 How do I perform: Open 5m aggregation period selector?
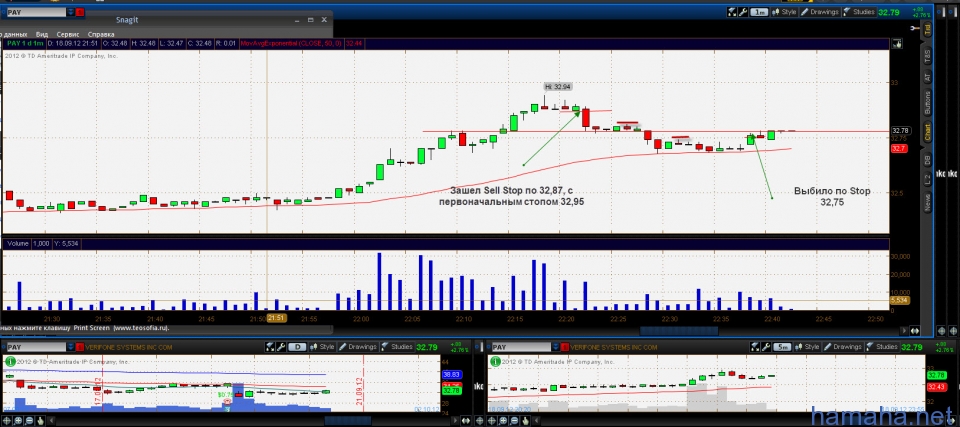[782, 347]
